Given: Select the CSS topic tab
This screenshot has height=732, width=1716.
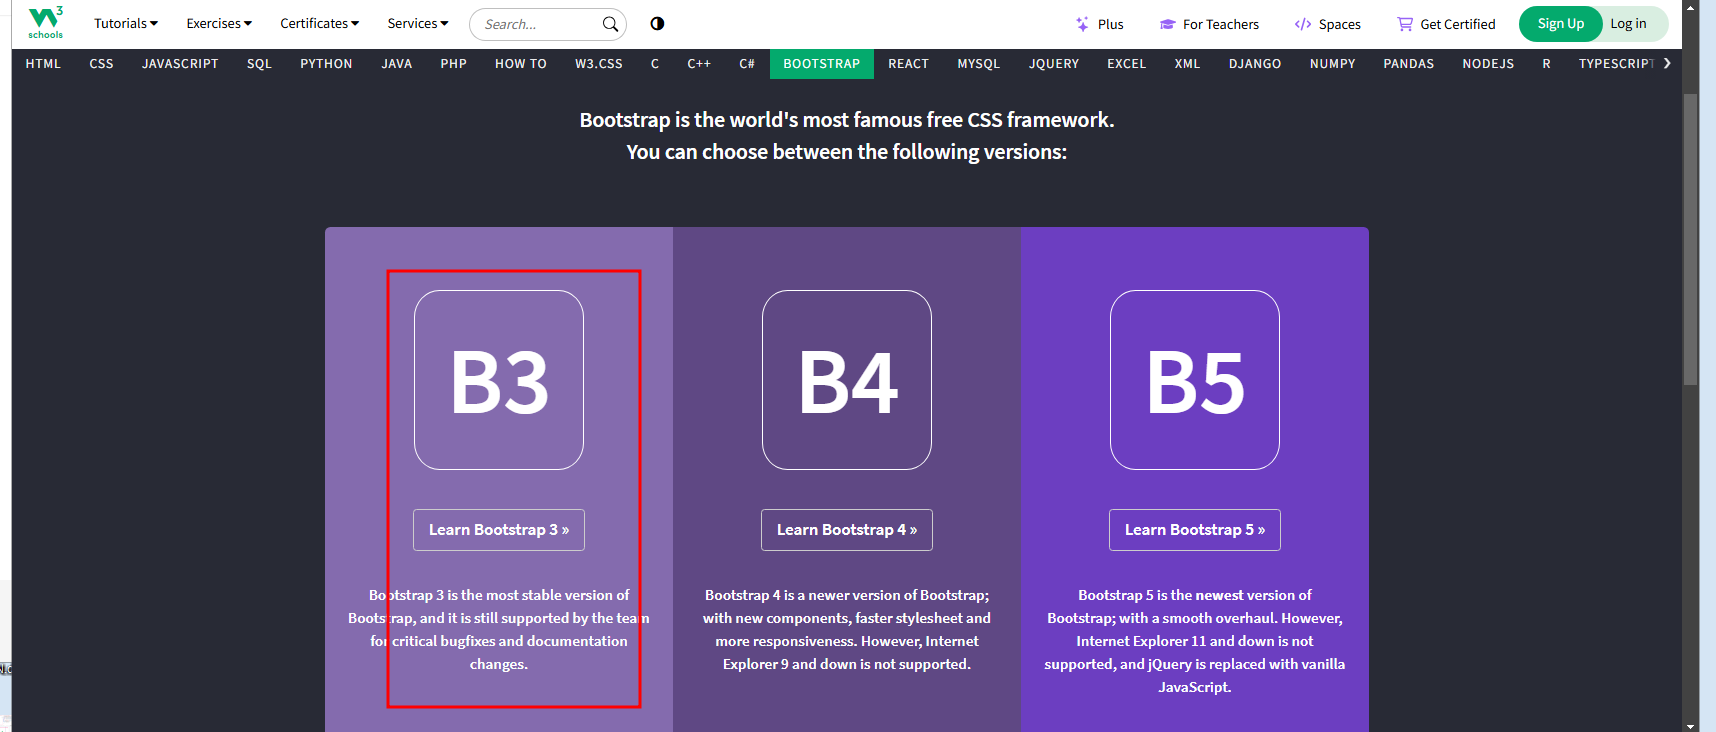Looking at the screenshot, I should (x=101, y=64).
